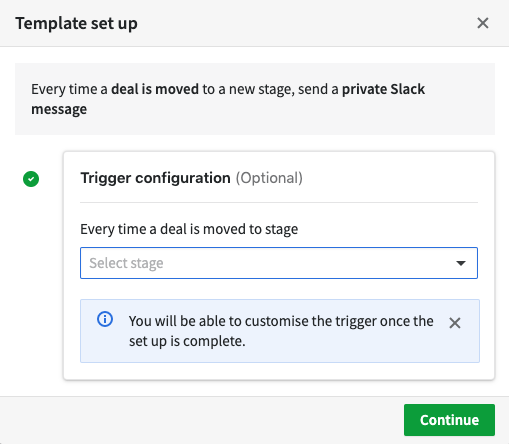Click the (Optional) label
The height and width of the screenshot is (444, 509).
point(269,178)
